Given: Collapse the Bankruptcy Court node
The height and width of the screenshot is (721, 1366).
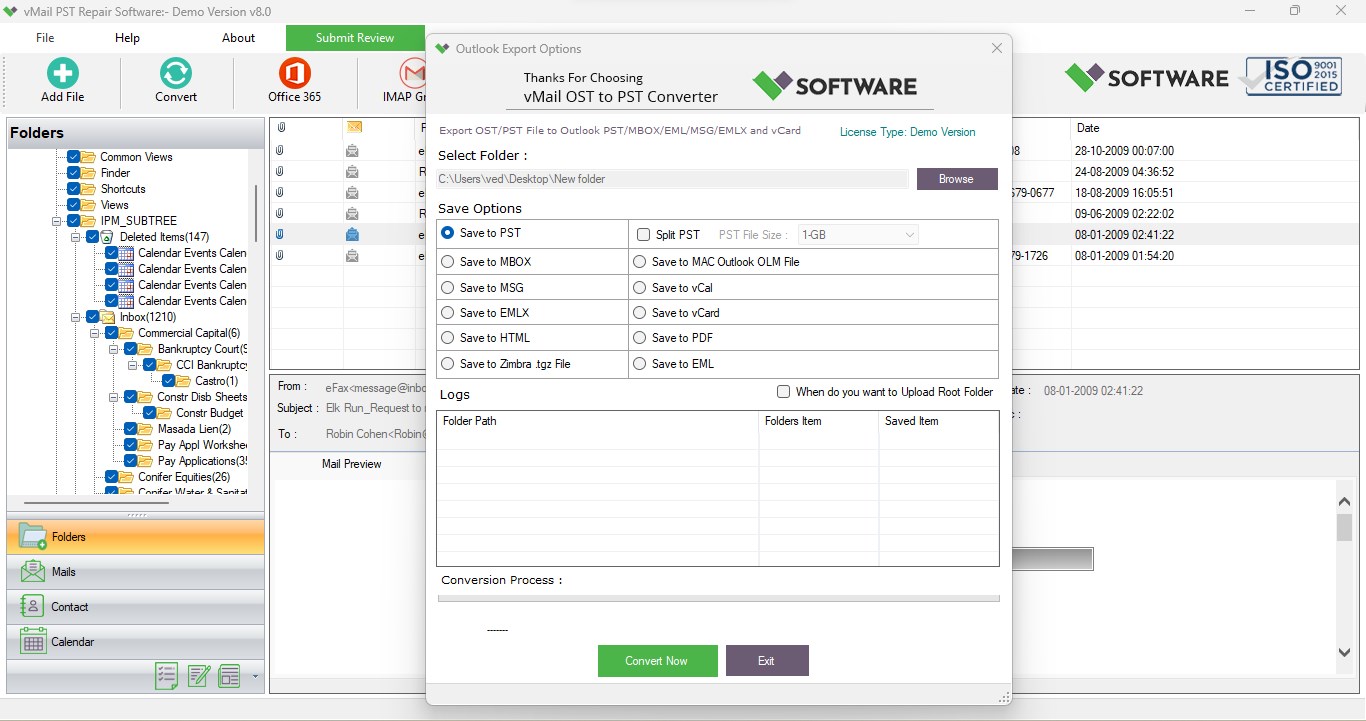Looking at the screenshot, I should (115, 349).
